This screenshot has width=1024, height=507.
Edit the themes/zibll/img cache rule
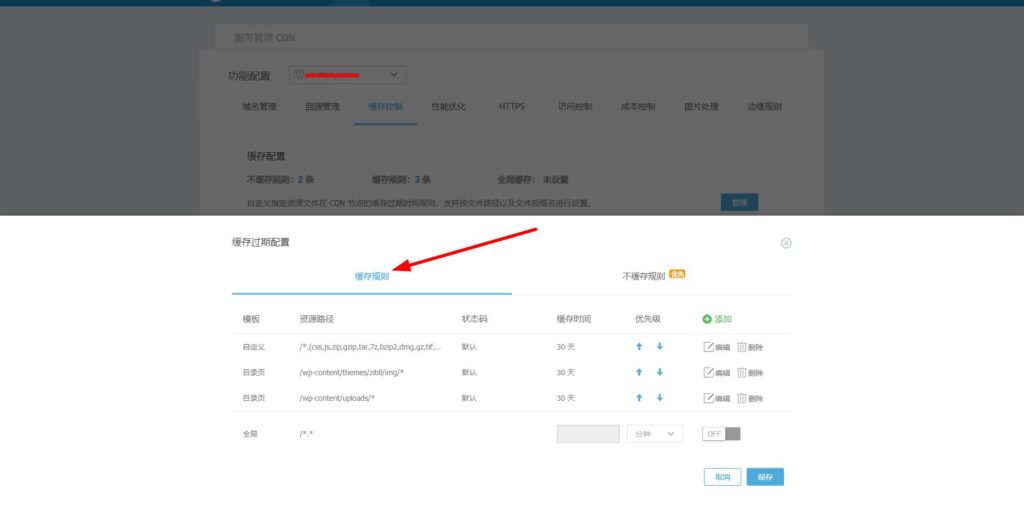716,373
